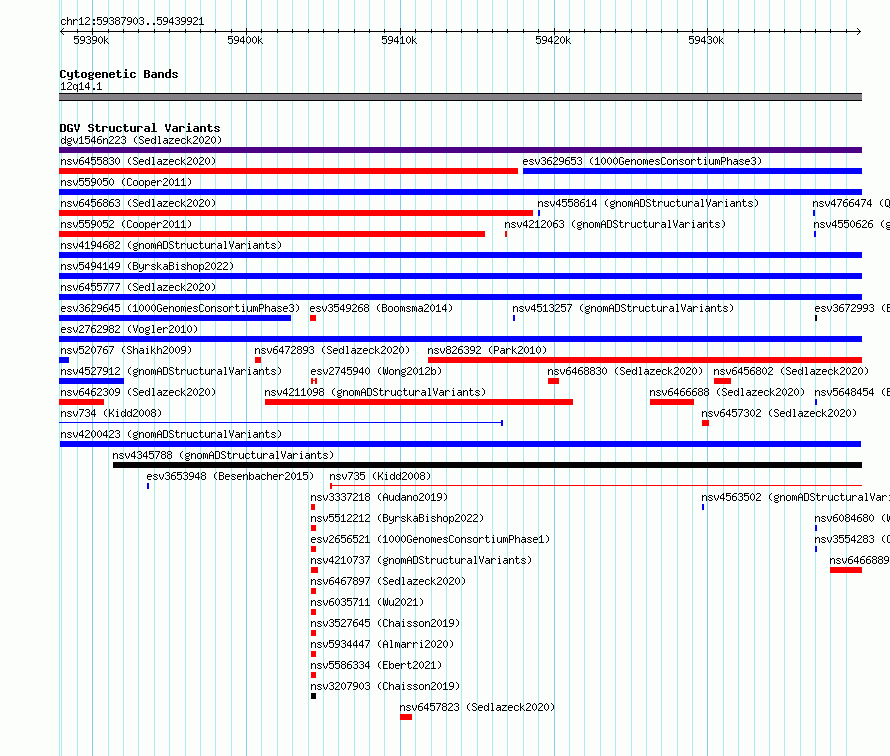The width and height of the screenshot is (890, 756).
Task: Click the nsv5586334 (Ebert2021) label
Action: click(x=376, y=665)
